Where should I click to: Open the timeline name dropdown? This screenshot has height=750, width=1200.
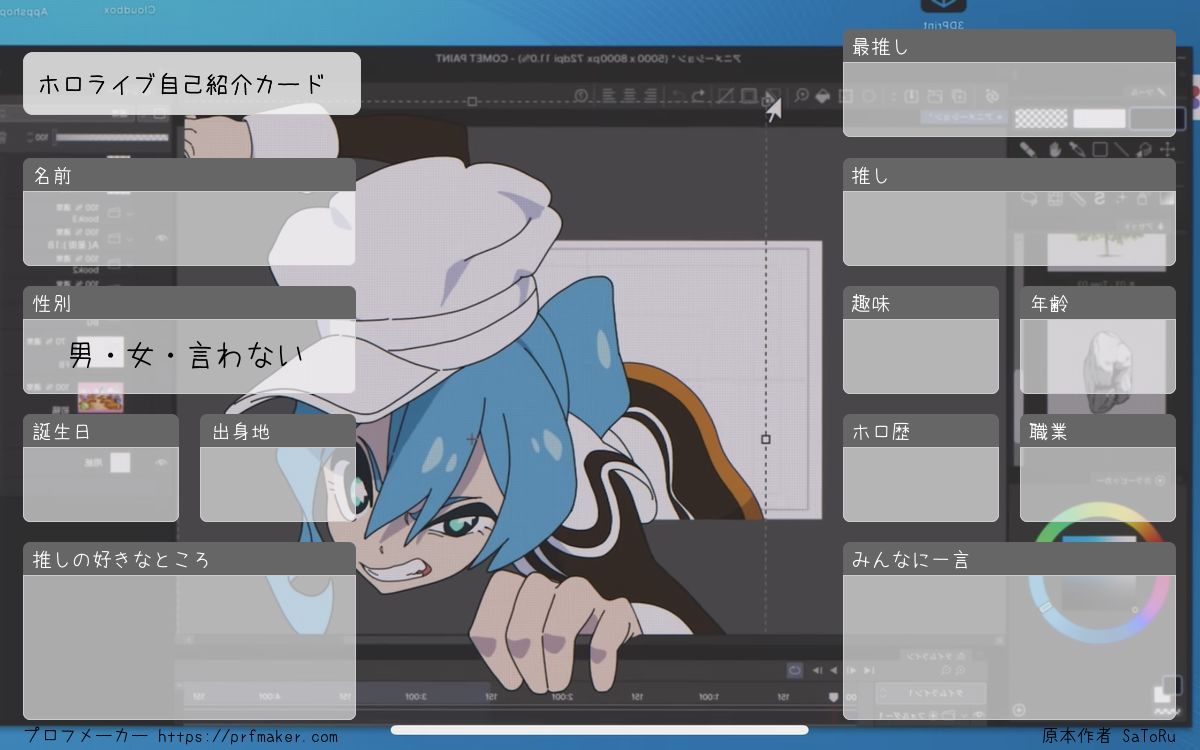click(x=930, y=693)
